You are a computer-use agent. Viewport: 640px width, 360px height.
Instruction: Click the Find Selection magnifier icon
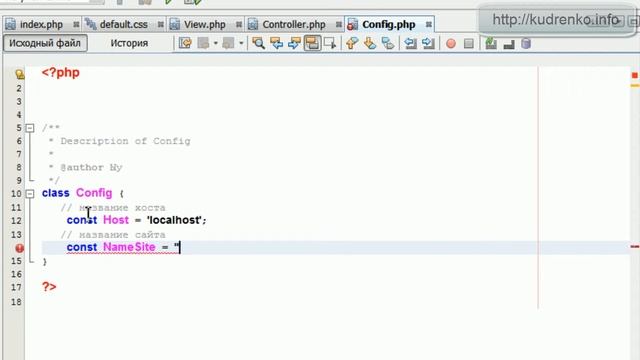tap(258, 43)
